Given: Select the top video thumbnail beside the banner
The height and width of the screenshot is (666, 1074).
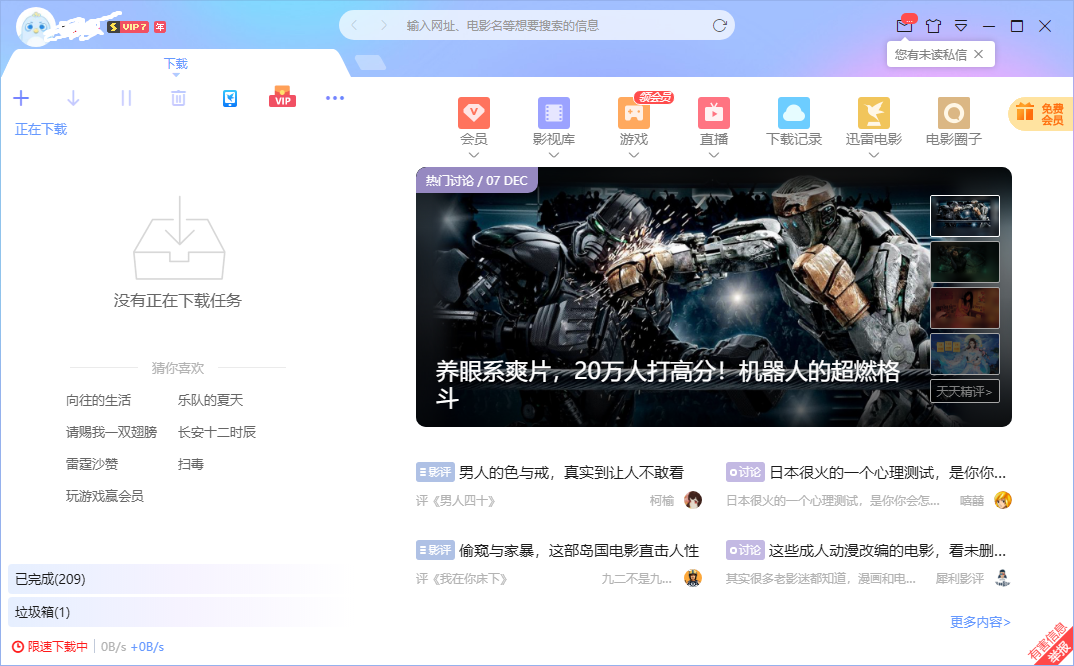Looking at the screenshot, I should click(964, 215).
